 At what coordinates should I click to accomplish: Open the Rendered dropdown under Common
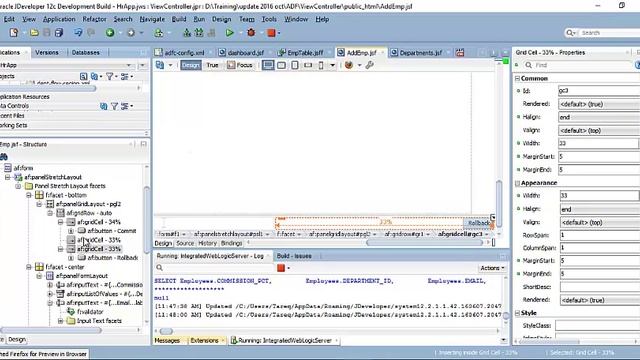tap(599, 104)
